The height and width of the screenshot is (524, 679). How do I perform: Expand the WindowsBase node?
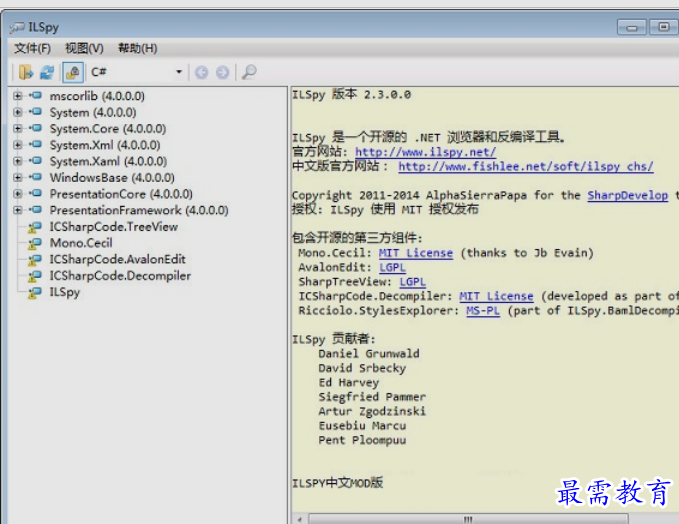click(x=17, y=178)
